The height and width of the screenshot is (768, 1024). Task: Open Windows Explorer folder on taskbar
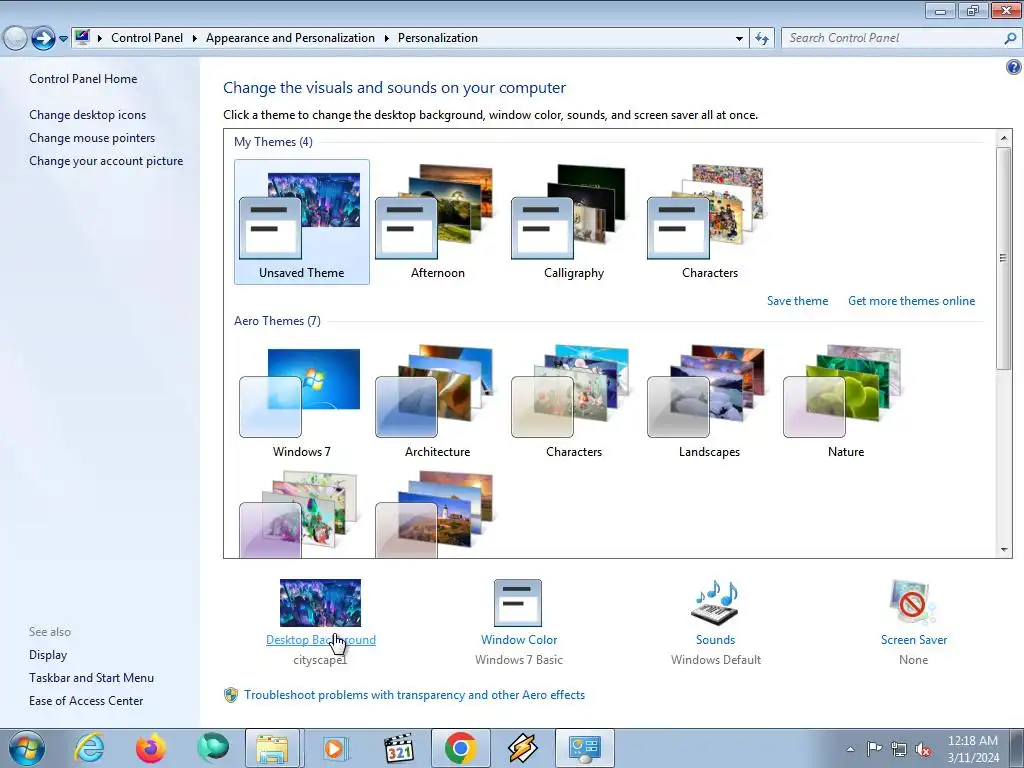[272, 748]
